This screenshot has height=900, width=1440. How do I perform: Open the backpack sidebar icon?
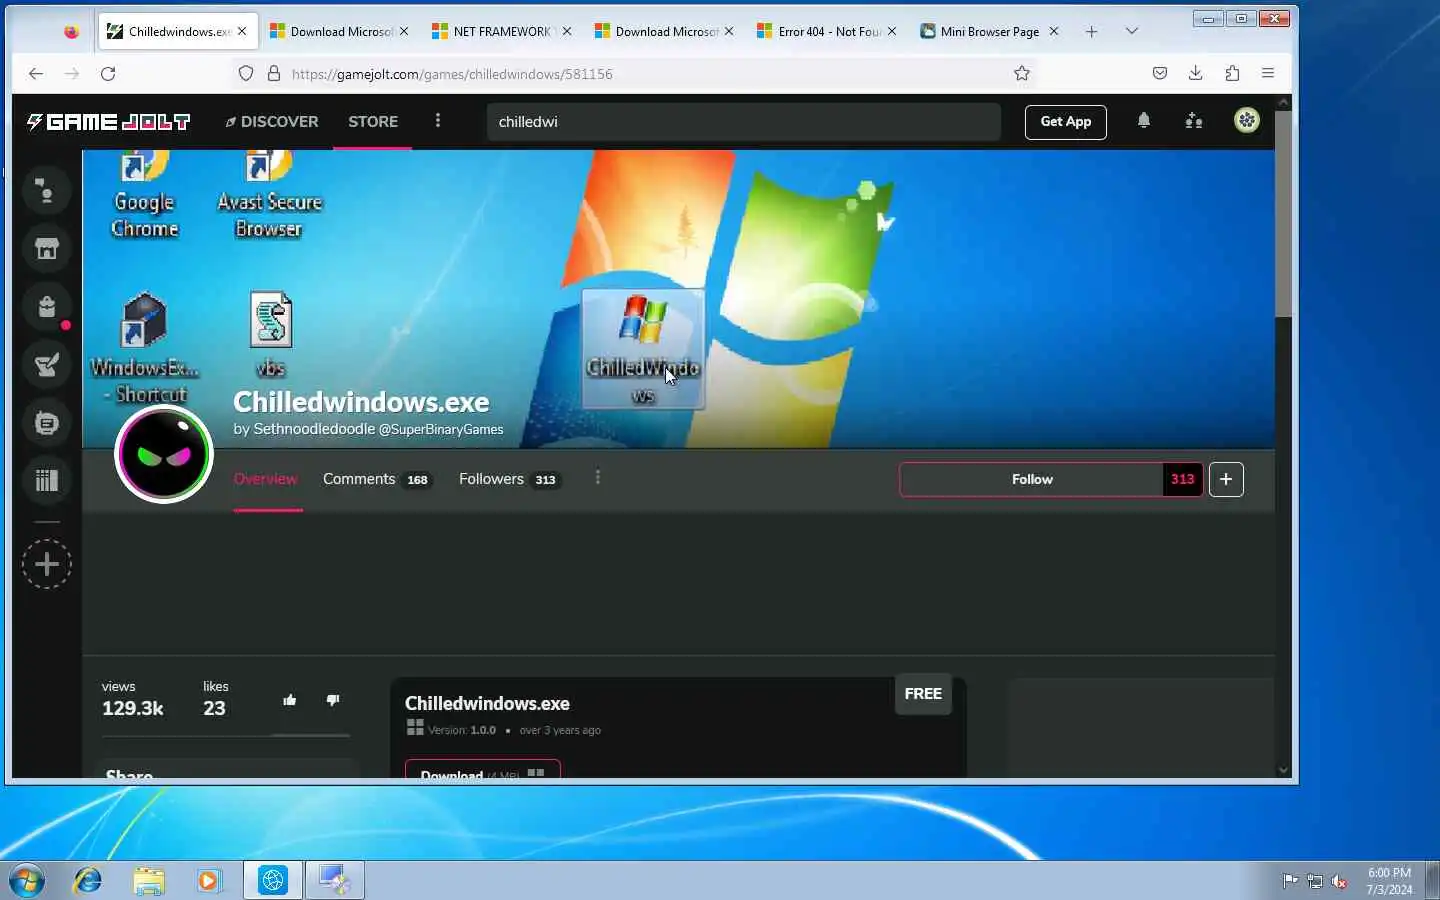46,307
